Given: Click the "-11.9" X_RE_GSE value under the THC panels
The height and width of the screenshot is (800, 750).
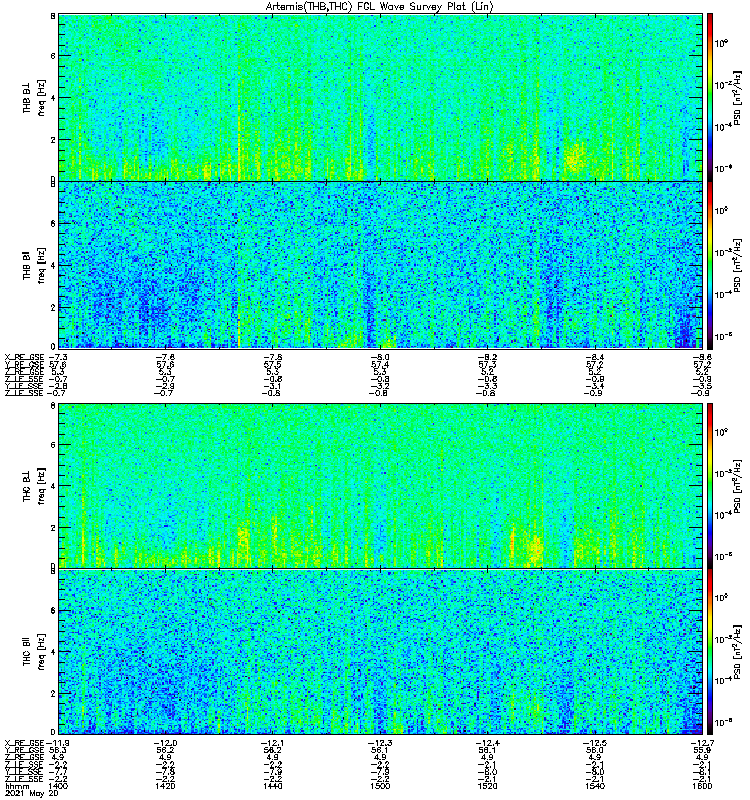Looking at the screenshot, I should coord(57,743).
